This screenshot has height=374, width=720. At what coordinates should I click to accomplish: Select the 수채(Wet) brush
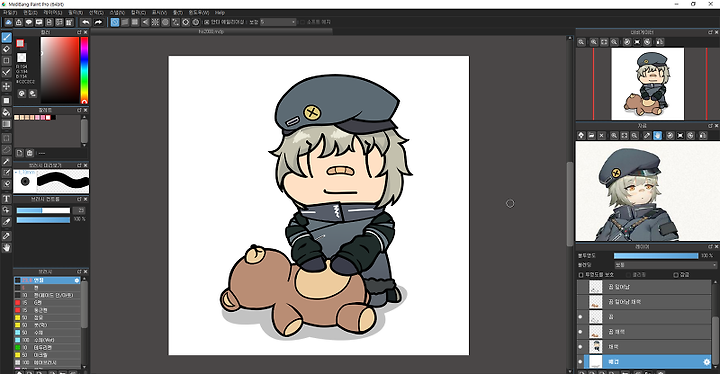point(47,340)
